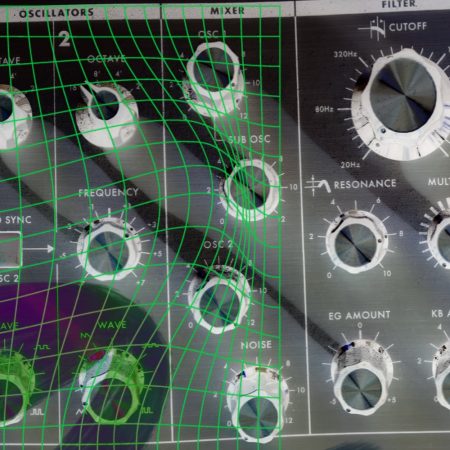Image resolution: width=450 pixels, height=450 pixels.
Task: Select the triangle waveform icon by oscillator 2 Wave knob
Action: 80,412
